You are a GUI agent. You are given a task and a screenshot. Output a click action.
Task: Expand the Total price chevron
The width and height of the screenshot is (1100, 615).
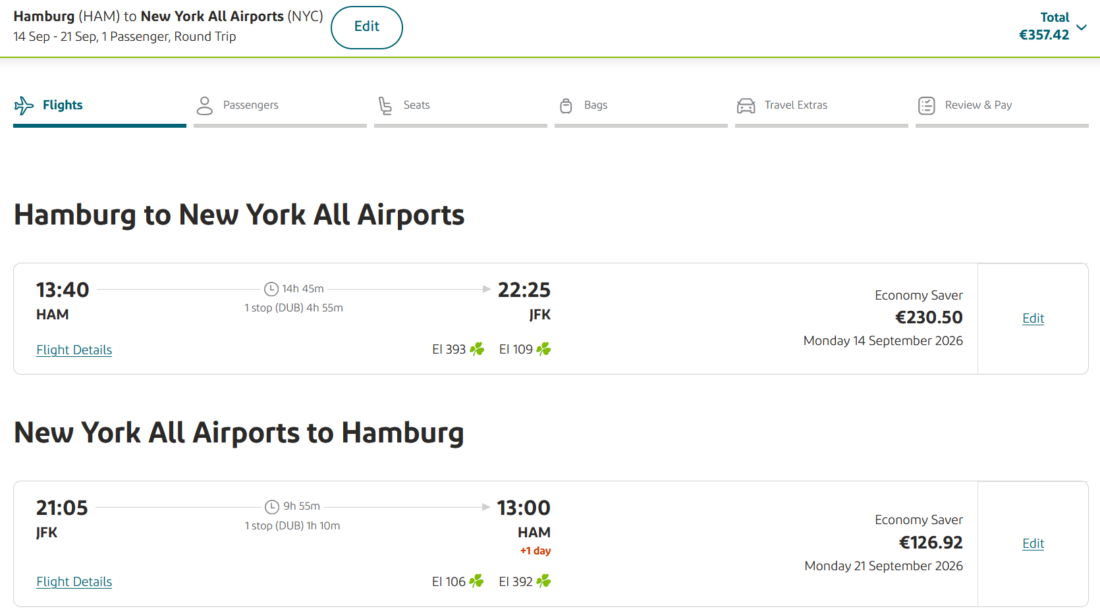[x=1082, y=27]
